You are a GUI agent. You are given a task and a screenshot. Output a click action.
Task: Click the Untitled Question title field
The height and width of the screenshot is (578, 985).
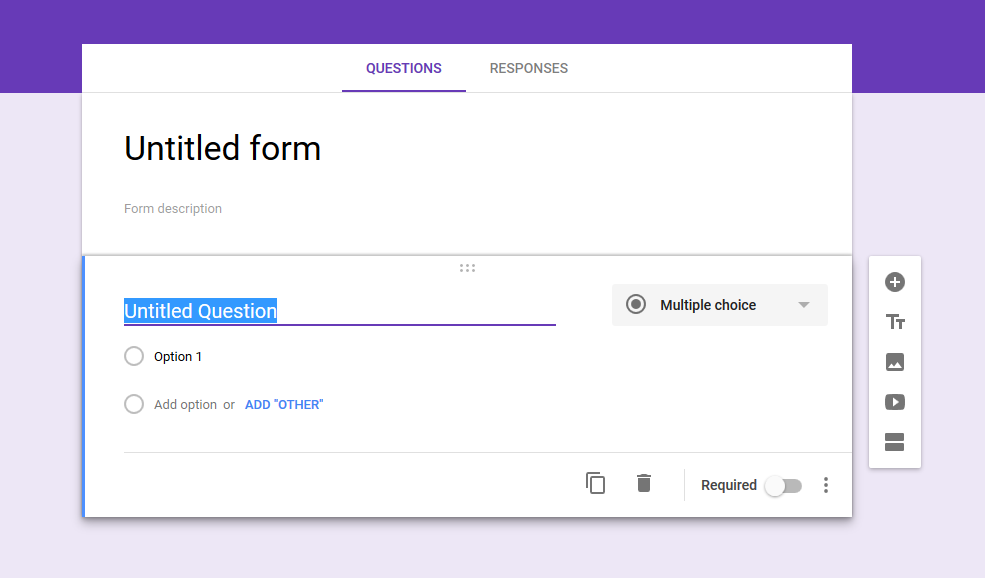pyautogui.click(x=338, y=311)
